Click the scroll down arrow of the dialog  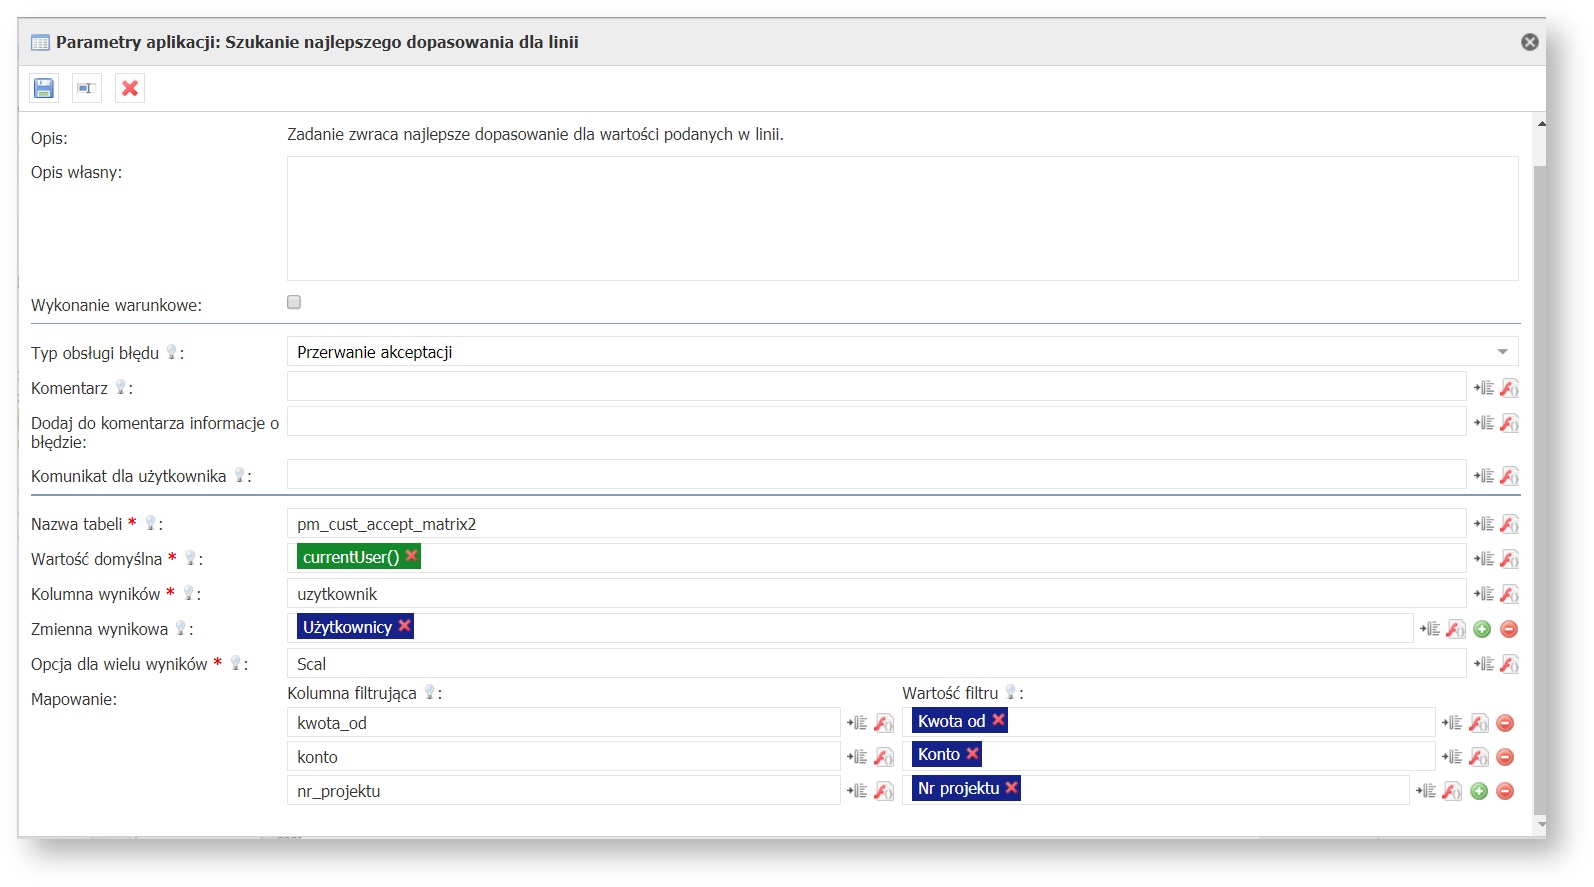click(x=1541, y=824)
